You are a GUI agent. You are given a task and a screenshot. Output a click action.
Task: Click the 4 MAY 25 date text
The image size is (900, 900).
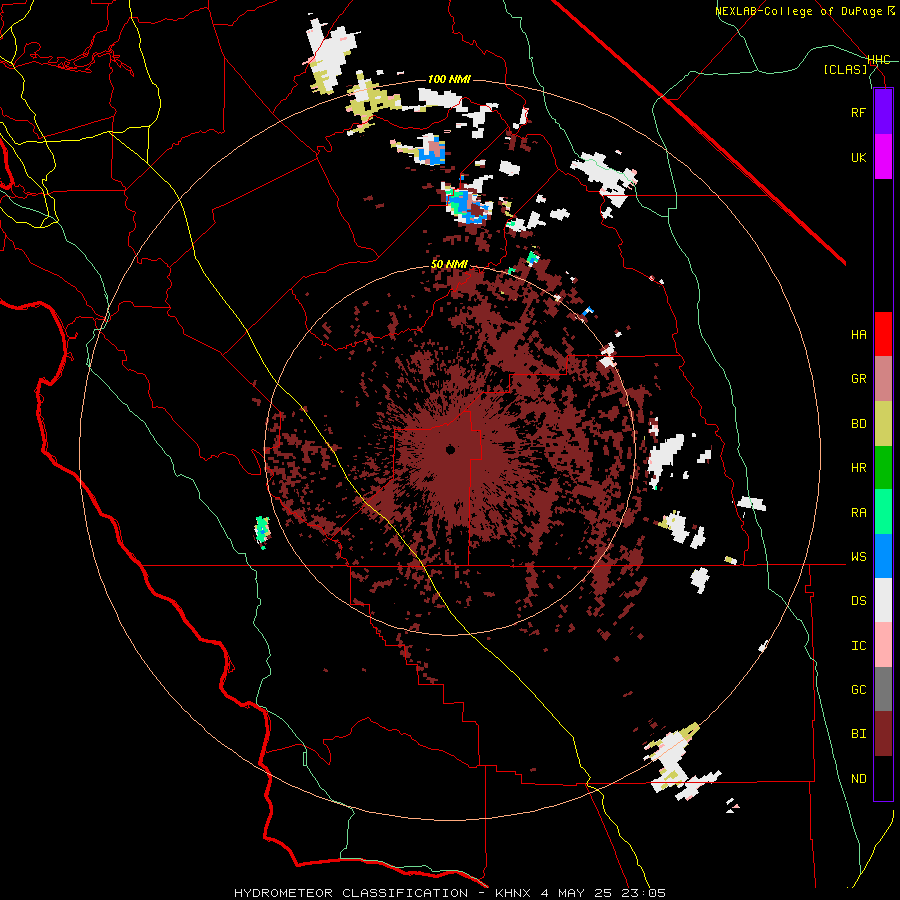coord(576,893)
